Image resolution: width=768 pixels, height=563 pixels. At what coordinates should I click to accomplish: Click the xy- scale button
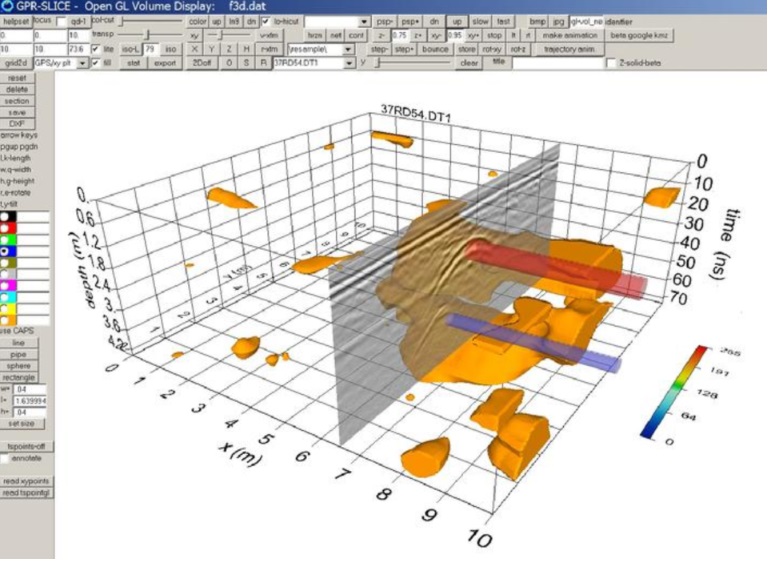click(x=435, y=35)
